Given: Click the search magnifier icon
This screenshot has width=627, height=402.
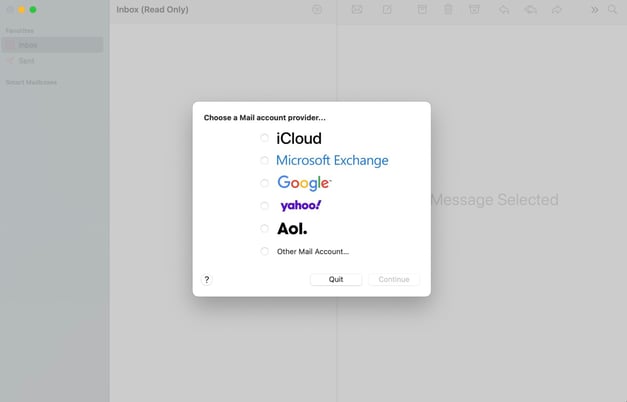Looking at the screenshot, I should click(x=612, y=9).
